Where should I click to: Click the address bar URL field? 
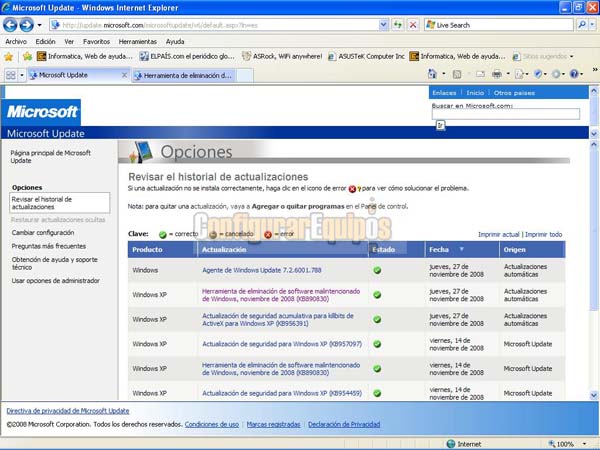[214, 25]
